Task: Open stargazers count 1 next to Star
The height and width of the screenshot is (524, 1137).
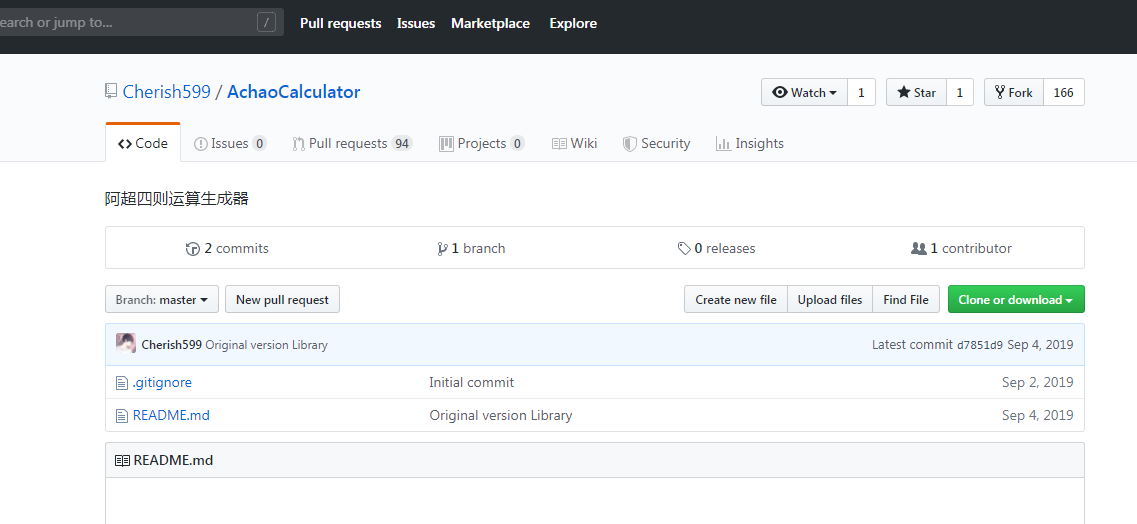Action: click(960, 92)
